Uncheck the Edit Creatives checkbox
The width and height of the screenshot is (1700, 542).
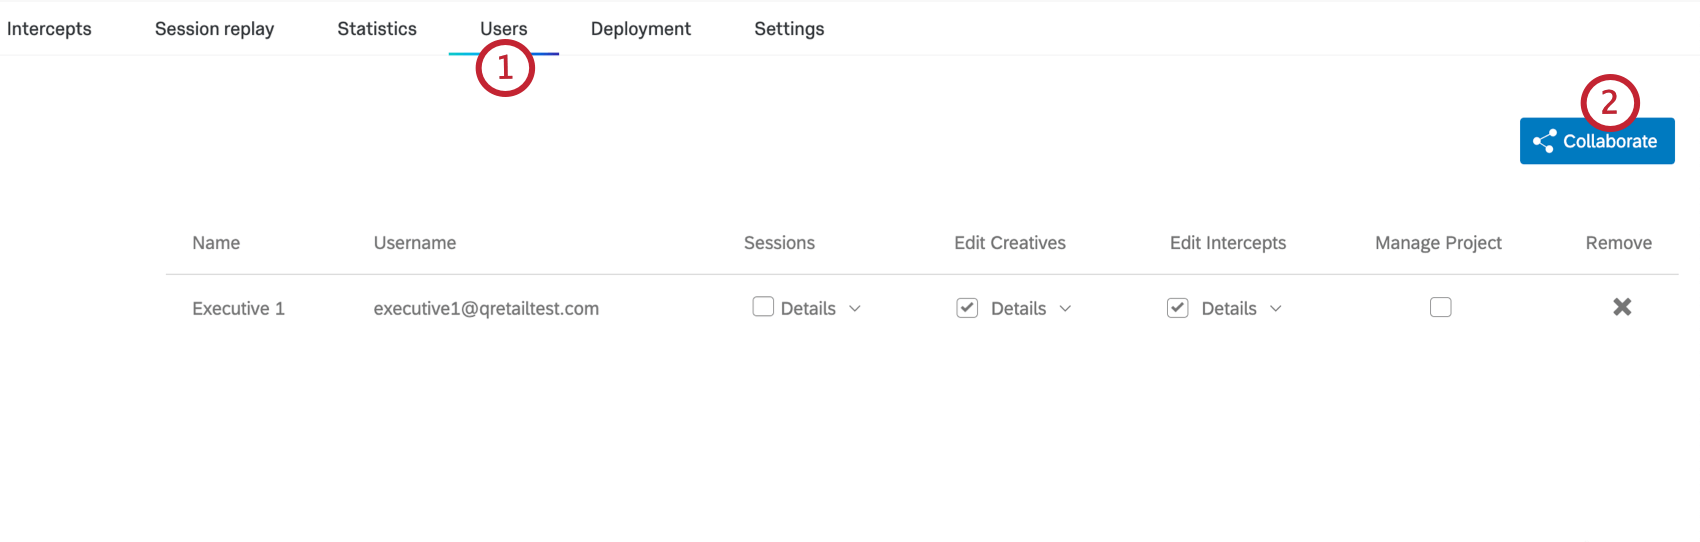point(967,308)
